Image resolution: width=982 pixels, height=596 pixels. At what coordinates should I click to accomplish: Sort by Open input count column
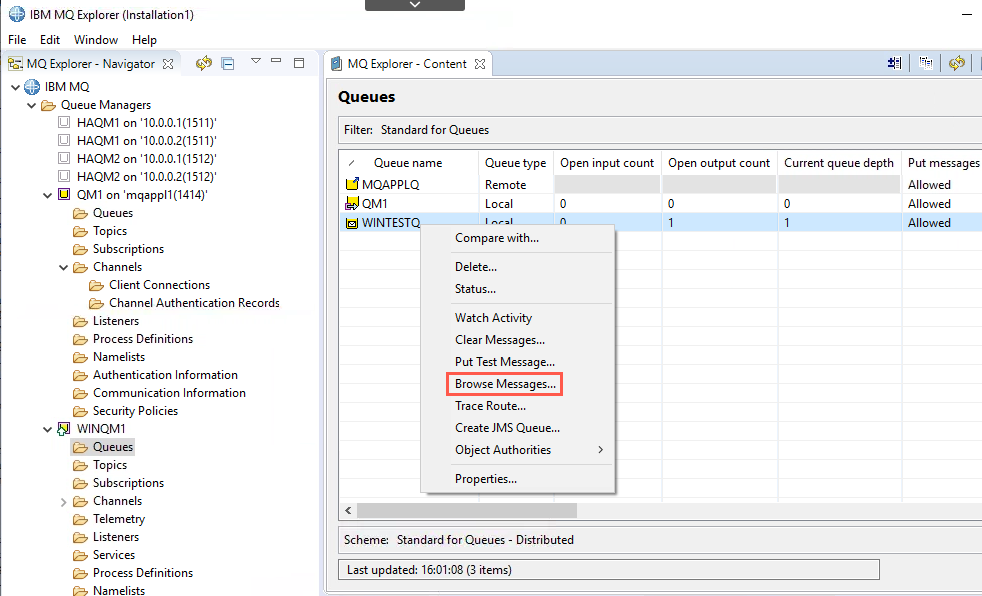[607, 163]
